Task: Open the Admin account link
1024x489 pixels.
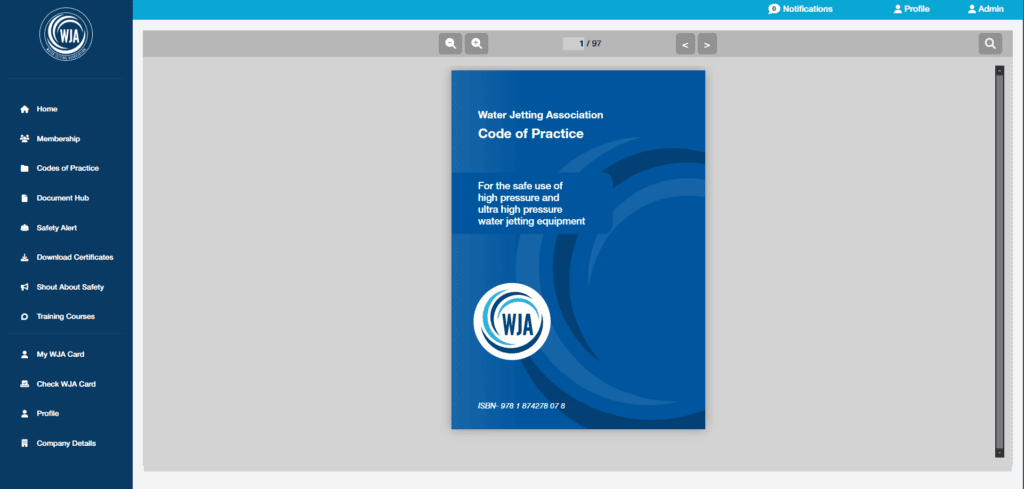Action: tap(985, 9)
